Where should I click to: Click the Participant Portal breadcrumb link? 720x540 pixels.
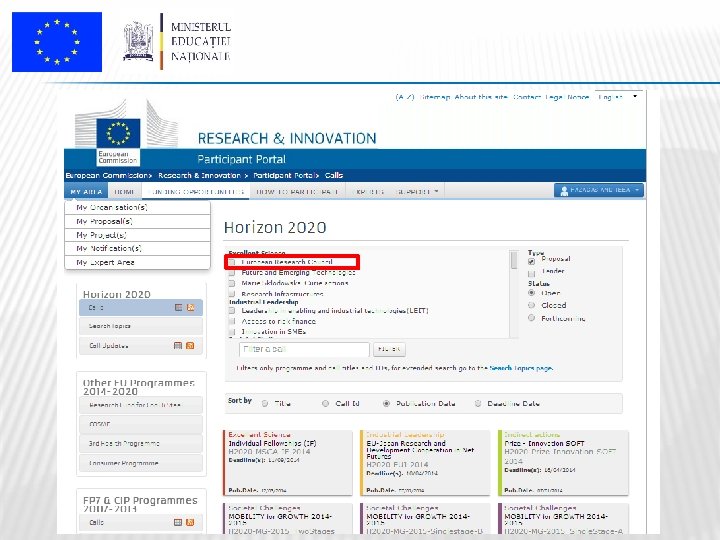tap(284, 175)
